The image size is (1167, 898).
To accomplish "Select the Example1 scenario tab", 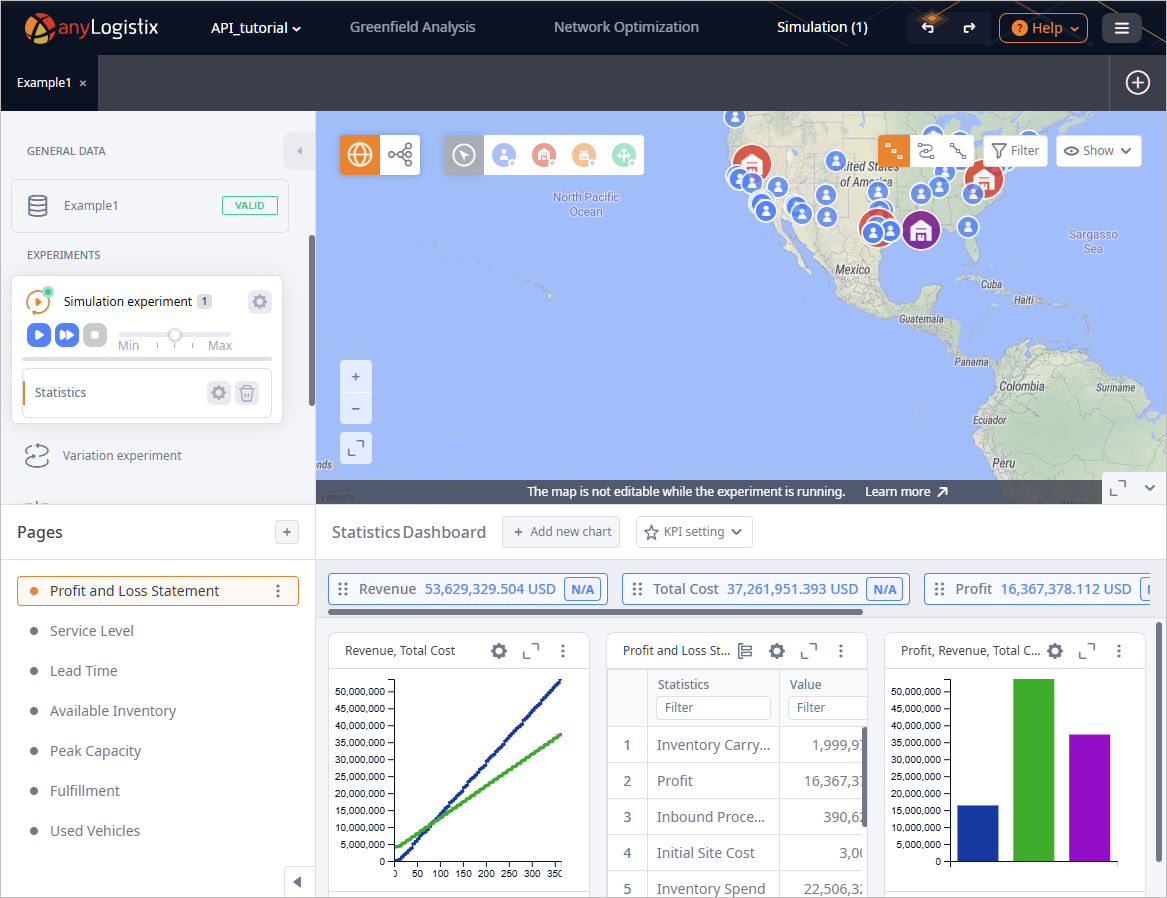I will (x=44, y=83).
